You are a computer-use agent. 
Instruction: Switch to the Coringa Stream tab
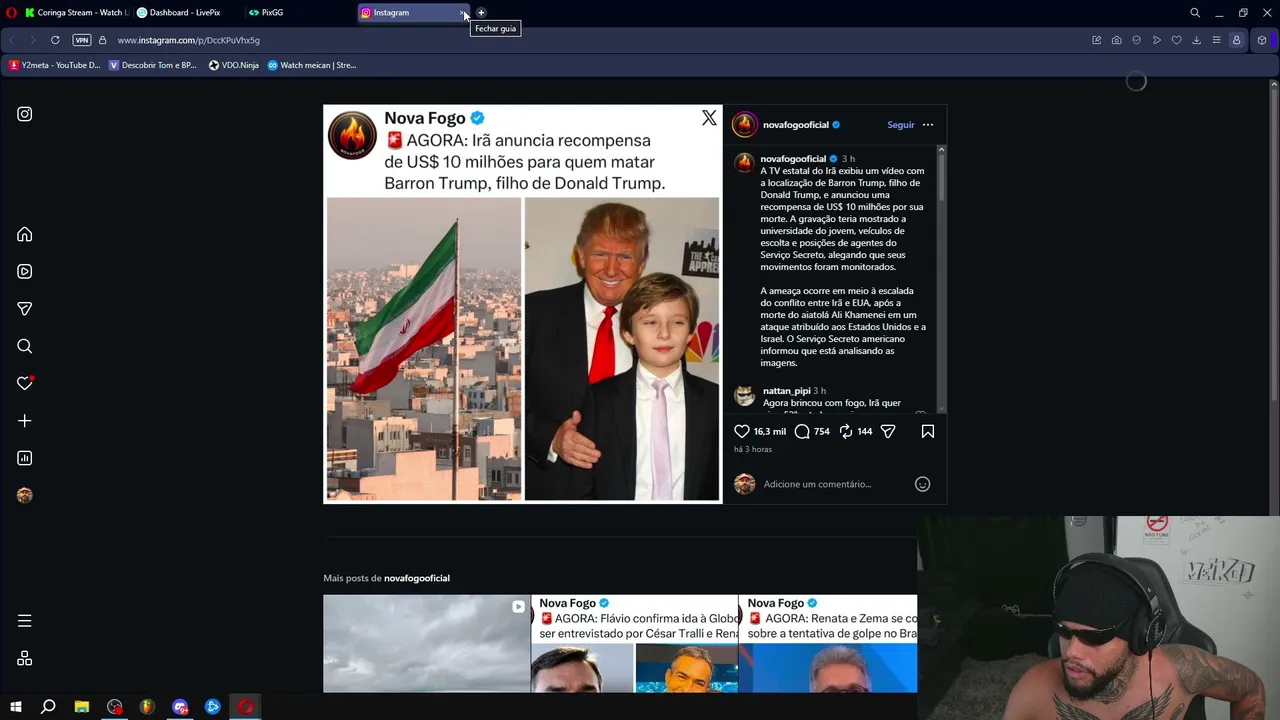point(75,13)
